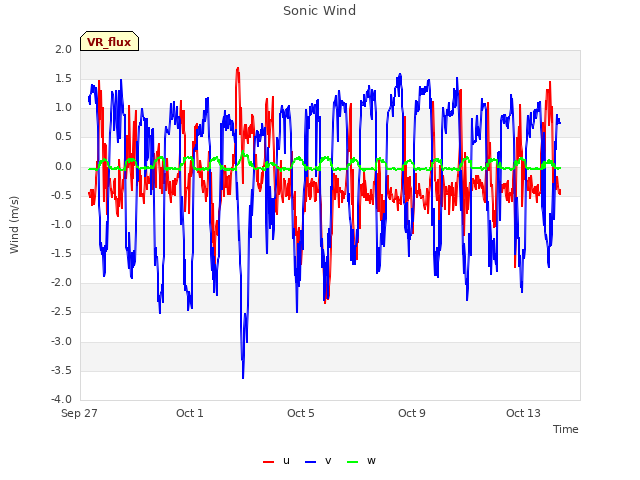Toggle the w series legend entry
640x480 pixels.
click(x=361, y=461)
